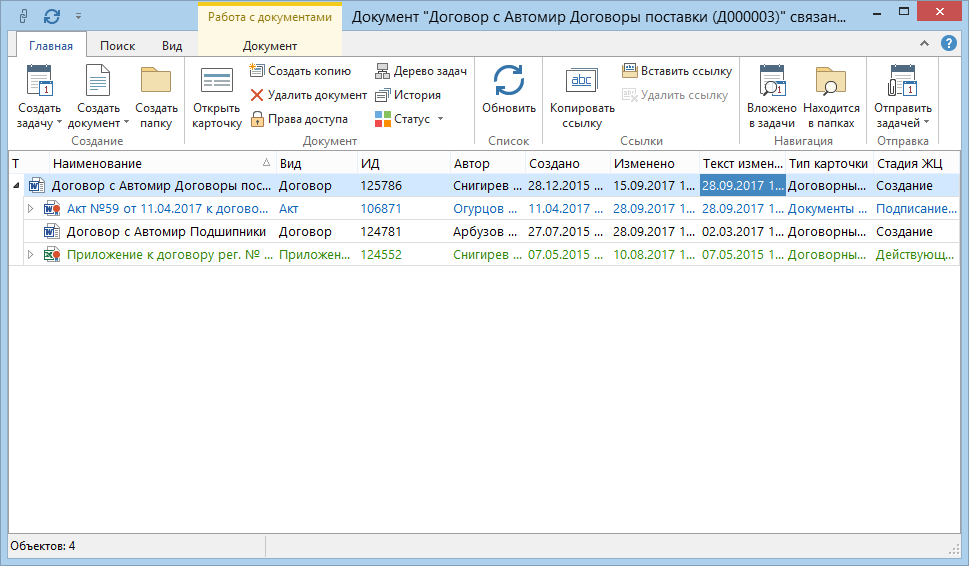Click the Создать задачу calendar icon
The image size is (969, 566).
tap(40, 81)
